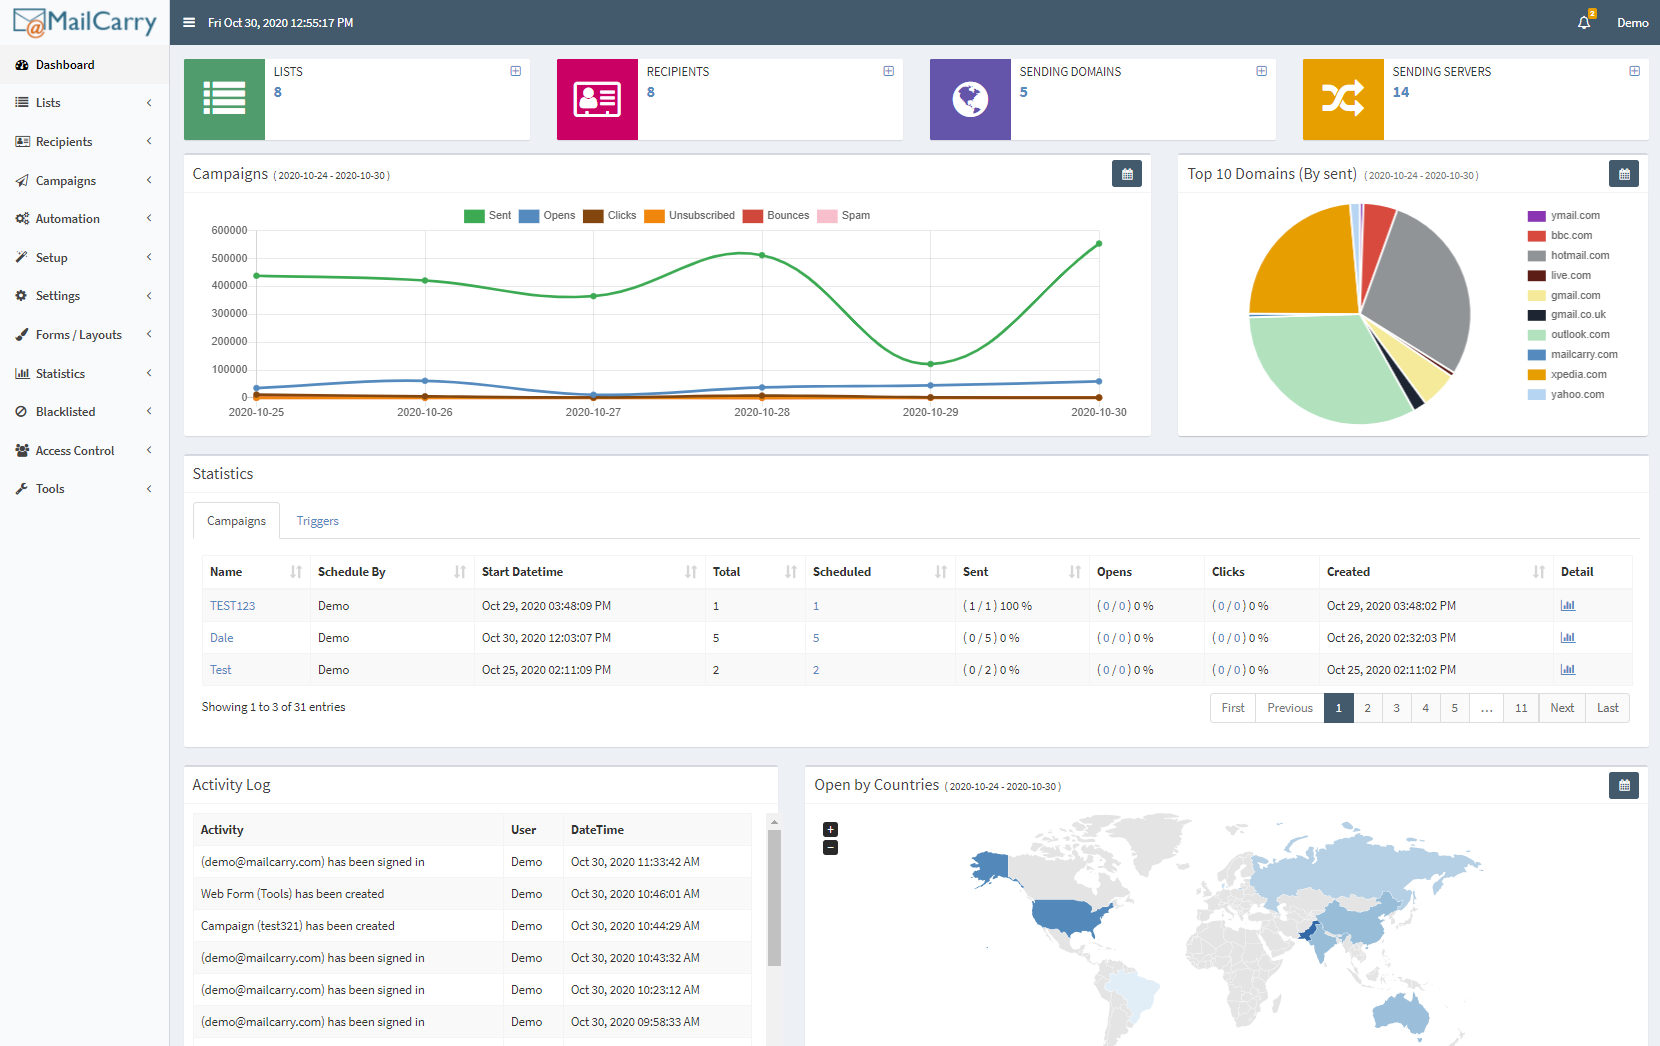Expand the Statistics sidebar menu
Image resolution: width=1660 pixels, height=1046 pixels.
[x=61, y=373]
